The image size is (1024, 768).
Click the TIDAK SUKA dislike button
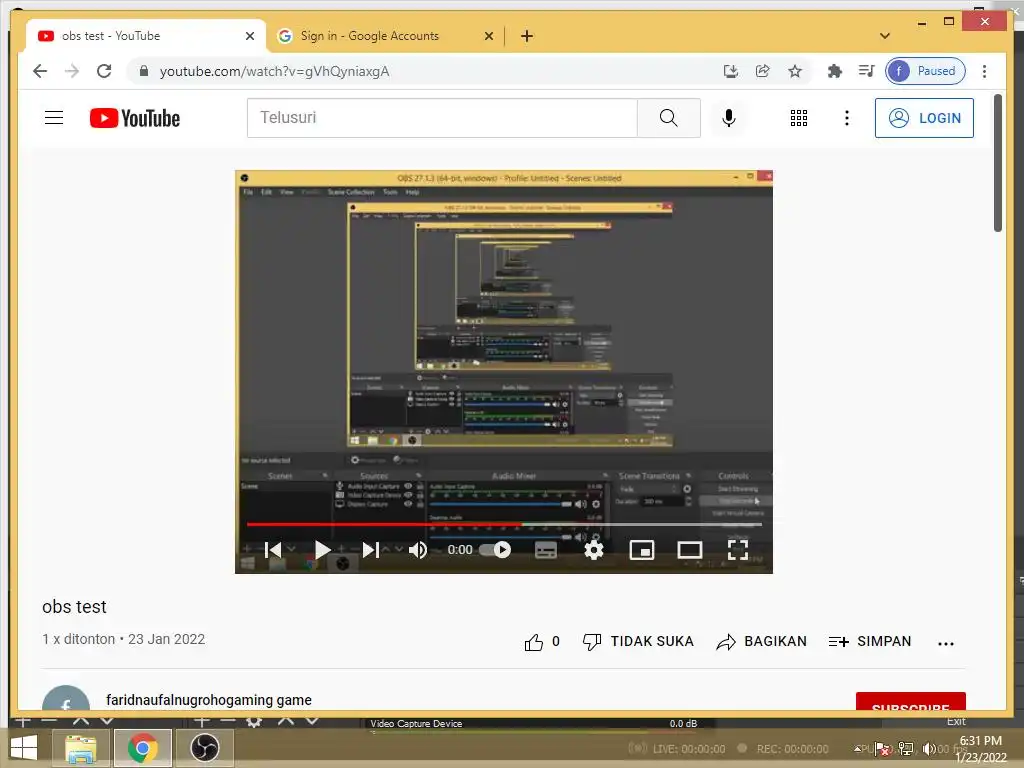click(x=638, y=641)
